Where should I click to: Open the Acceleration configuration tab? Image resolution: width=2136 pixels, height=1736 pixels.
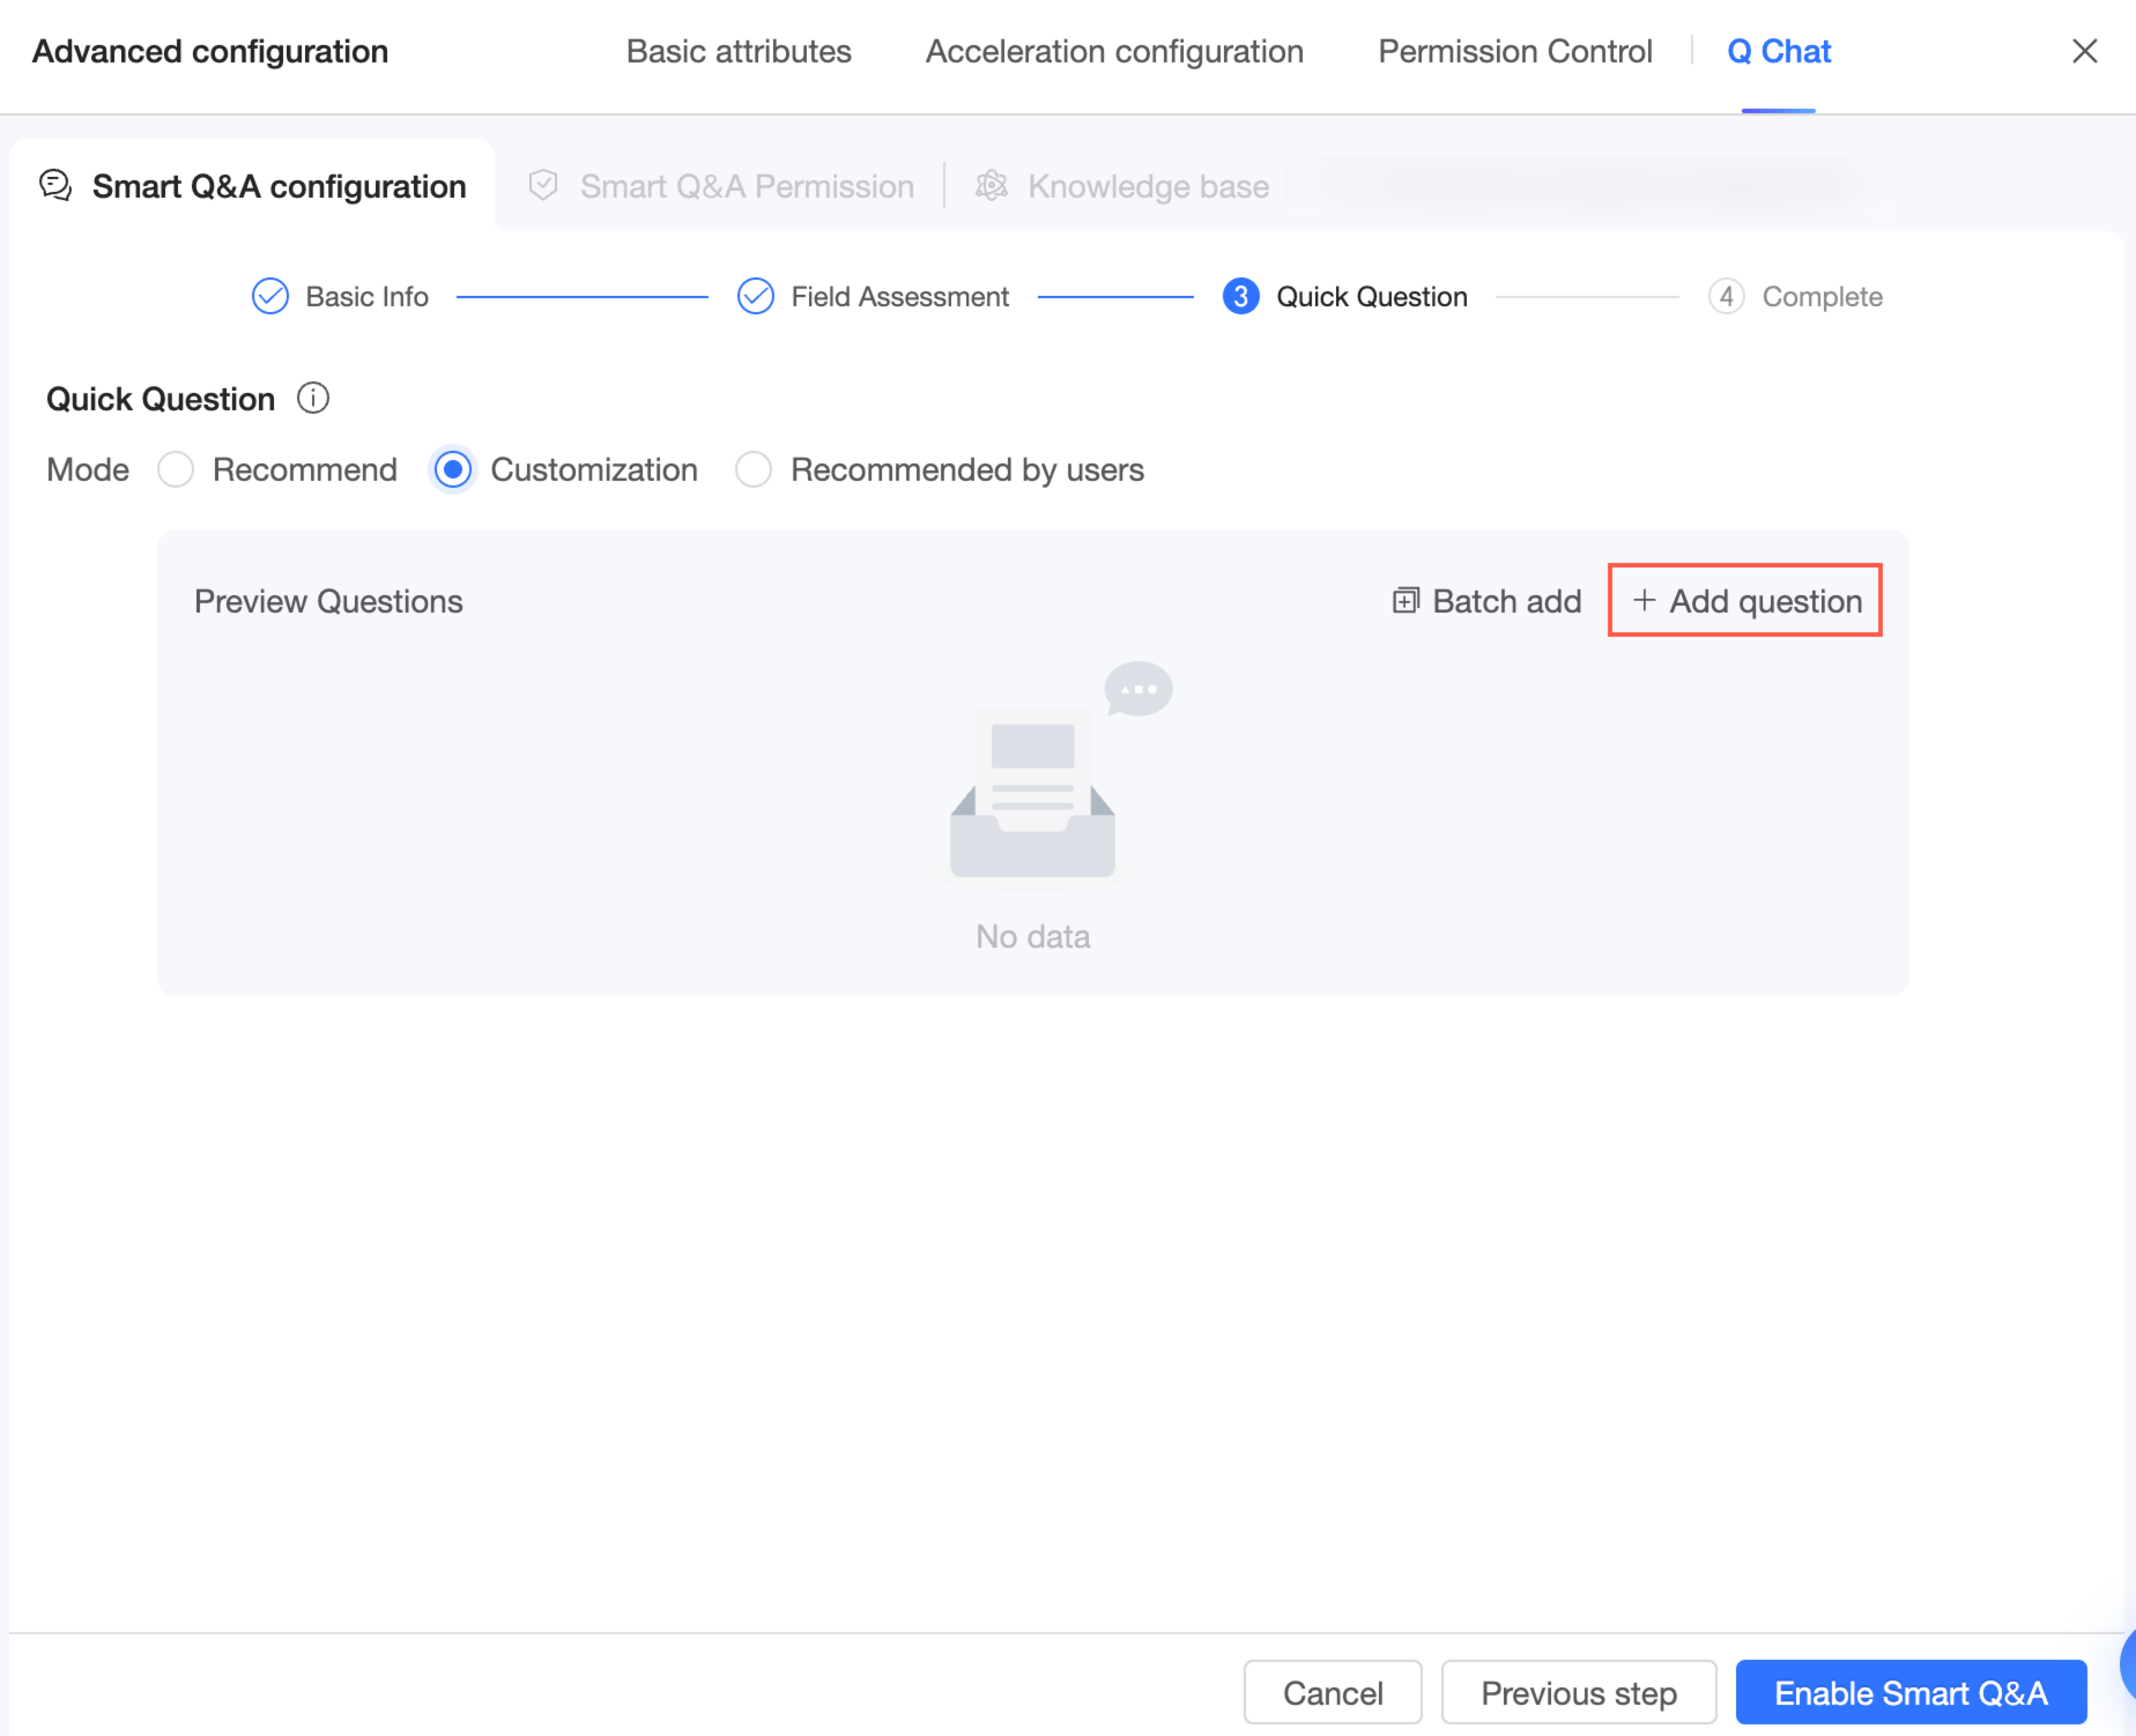click(1114, 51)
